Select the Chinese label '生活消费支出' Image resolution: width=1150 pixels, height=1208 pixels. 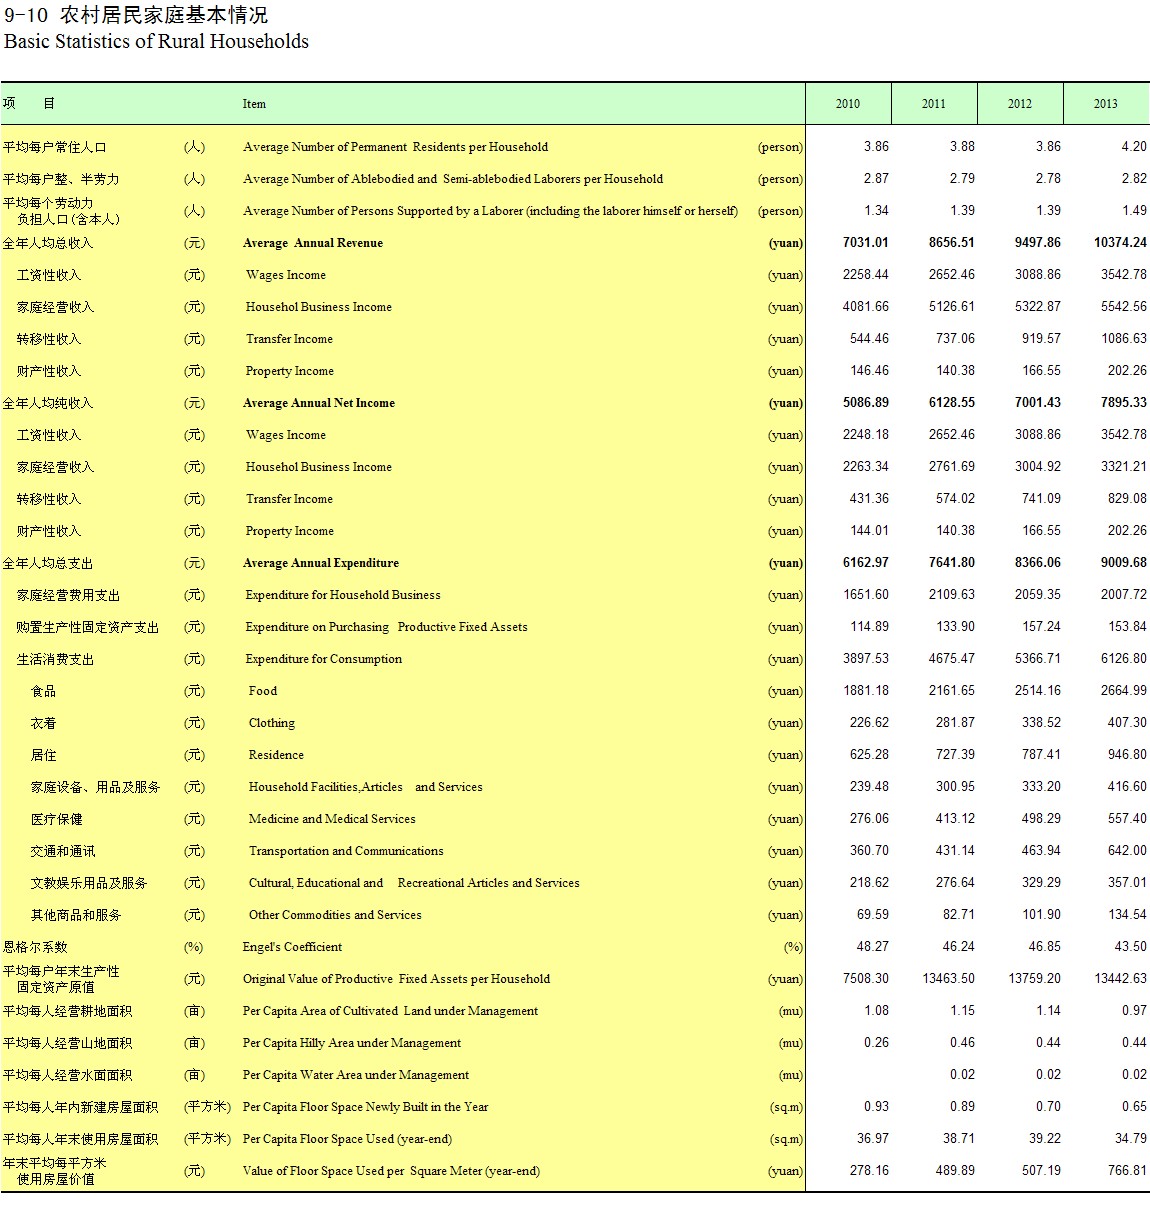(56, 659)
